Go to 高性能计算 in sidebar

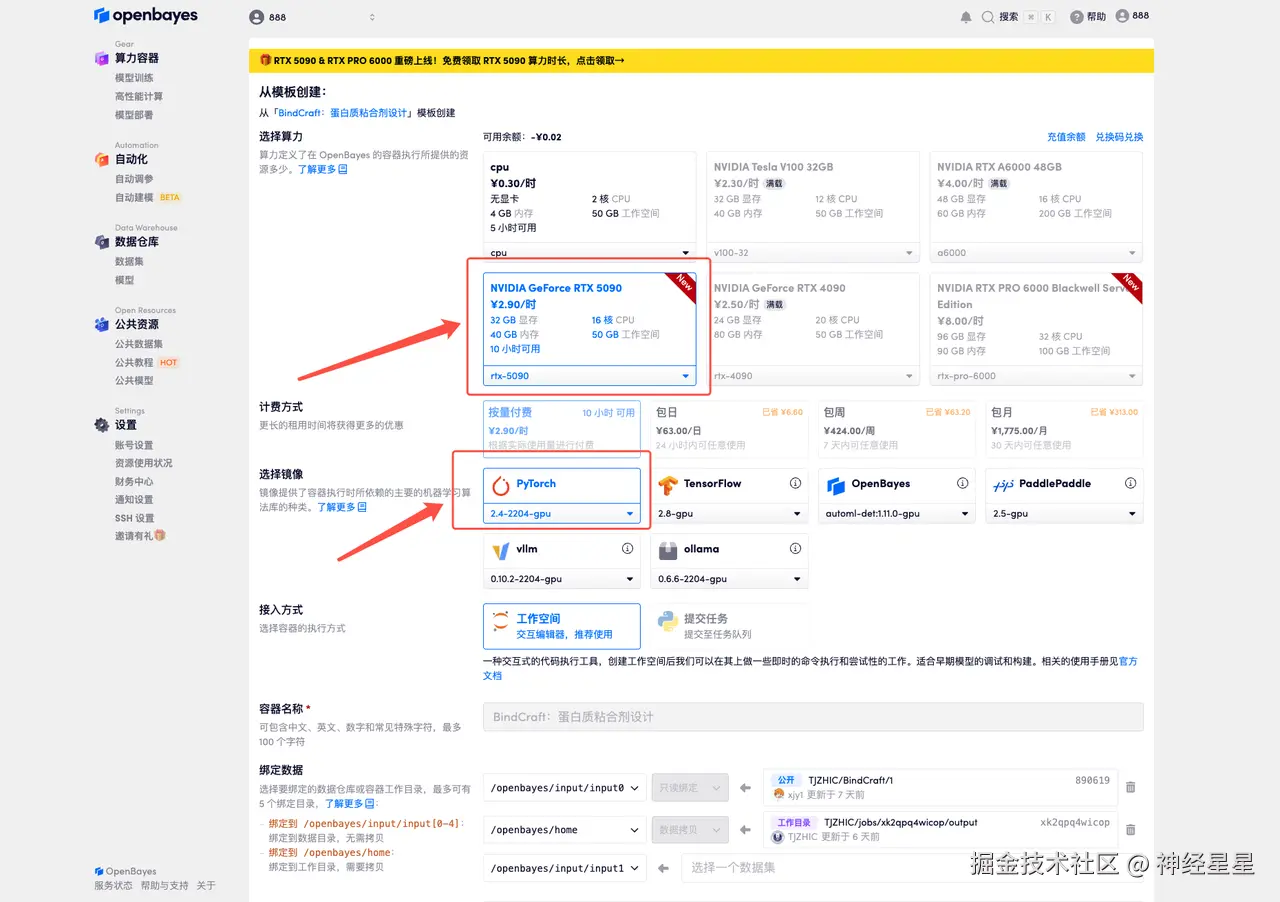[139, 96]
